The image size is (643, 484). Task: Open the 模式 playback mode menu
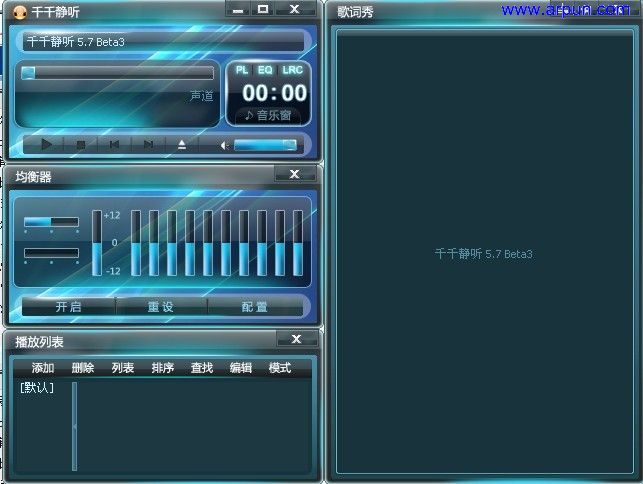pyautogui.click(x=280, y=368)
